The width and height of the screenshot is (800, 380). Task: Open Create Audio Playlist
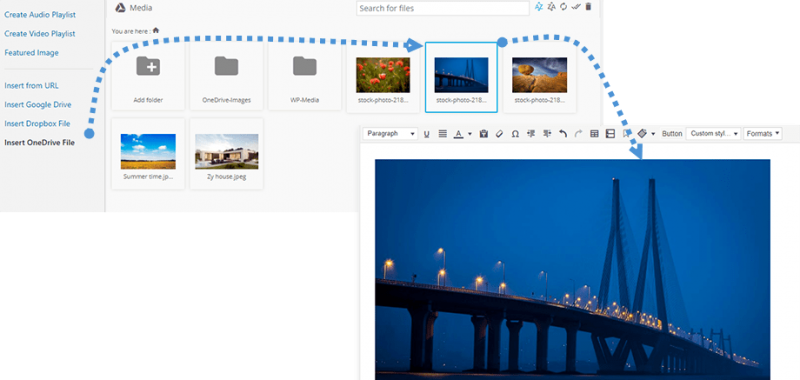(x=40, y=15)
